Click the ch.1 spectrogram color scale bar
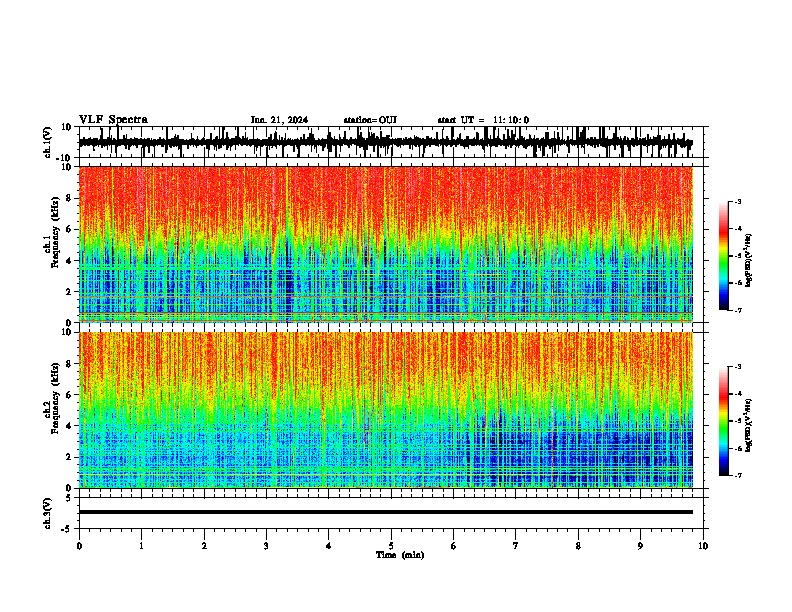Screen dimensions: 792x612 [724, 256]
